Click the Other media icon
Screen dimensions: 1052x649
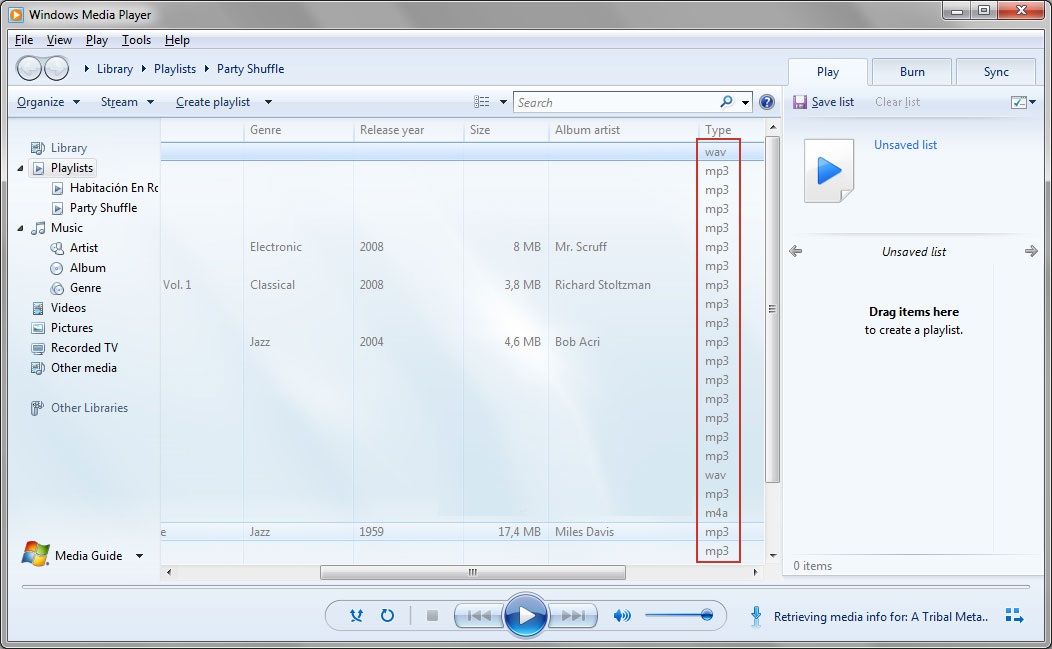(38, 368)
